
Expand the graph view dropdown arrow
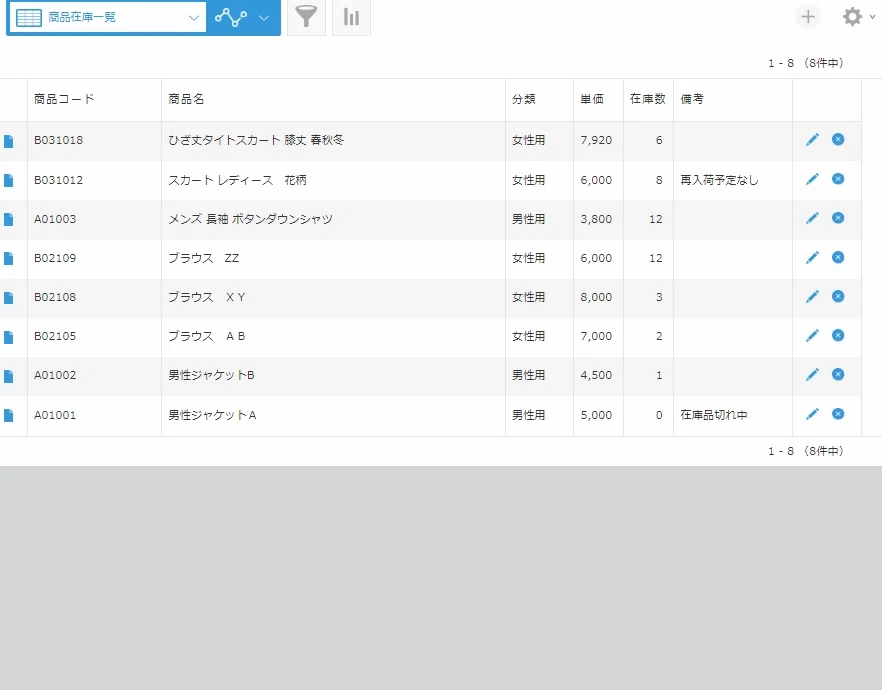click(264, 18)
